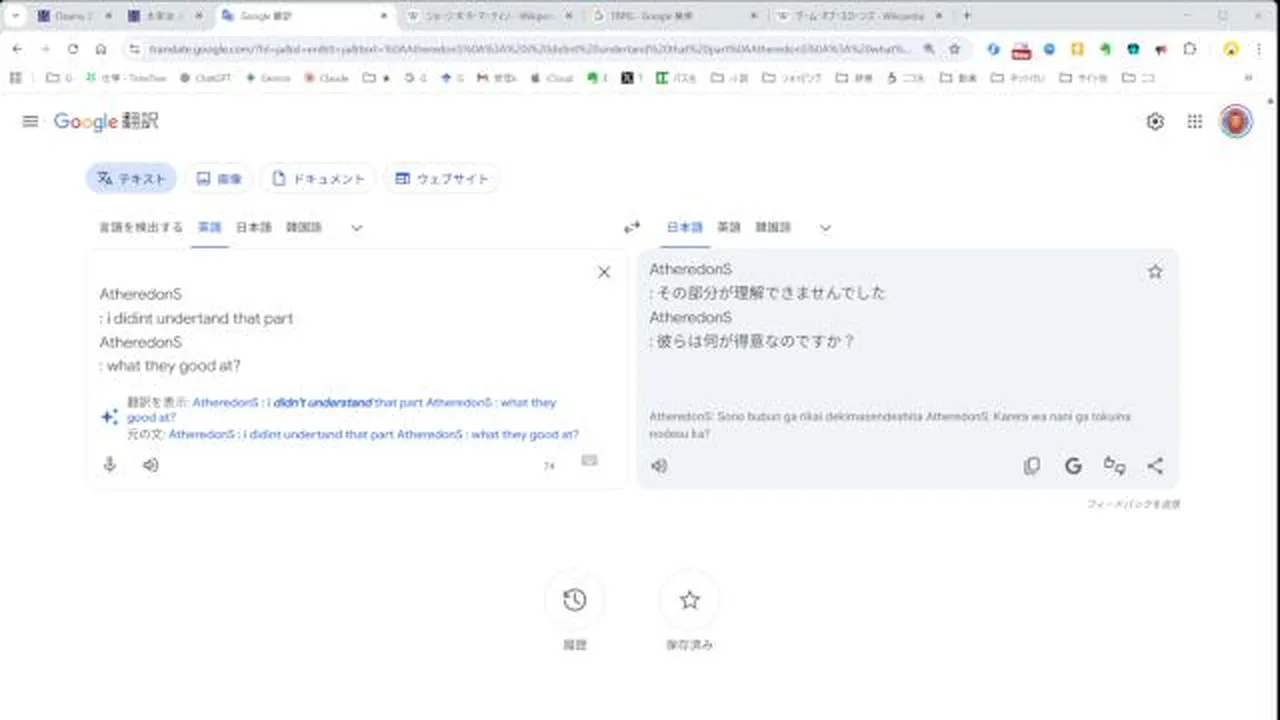This screenshot has width=1280, height=720.
Task: Bookmark this page with the star
Action: (955, 49)
